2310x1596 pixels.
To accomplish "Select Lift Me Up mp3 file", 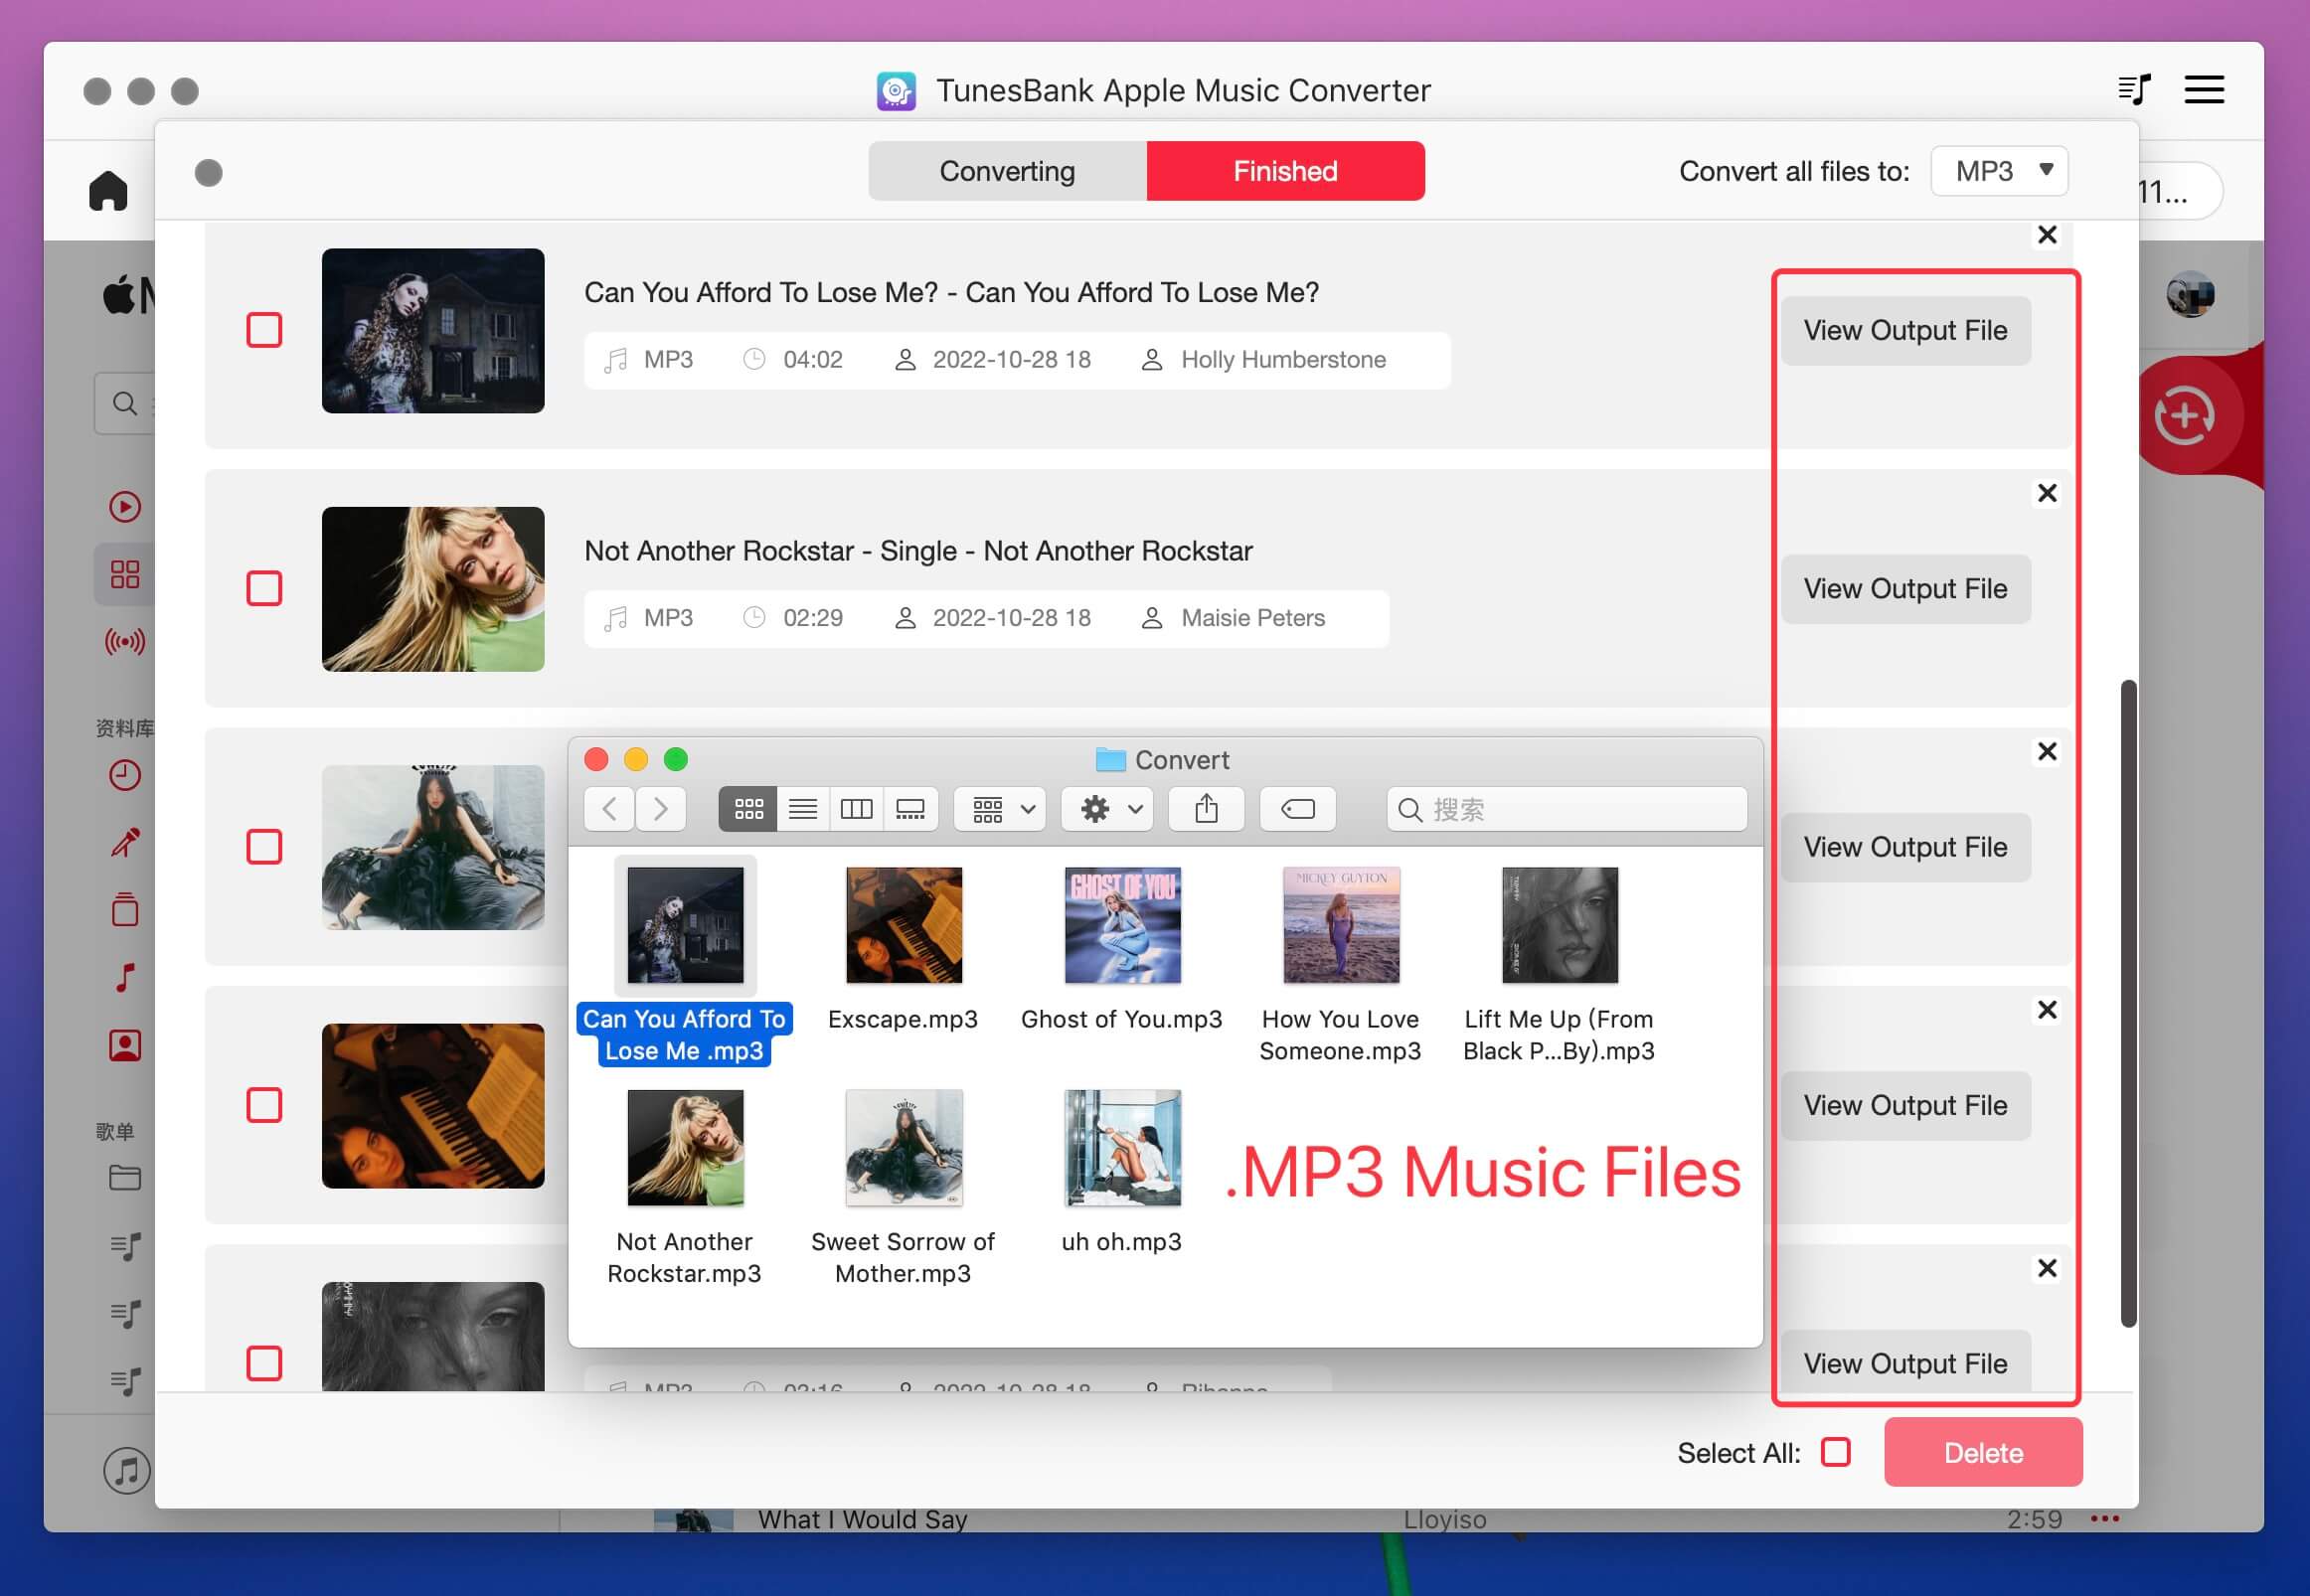I will pyautogui.click(x=1559, y=964).
